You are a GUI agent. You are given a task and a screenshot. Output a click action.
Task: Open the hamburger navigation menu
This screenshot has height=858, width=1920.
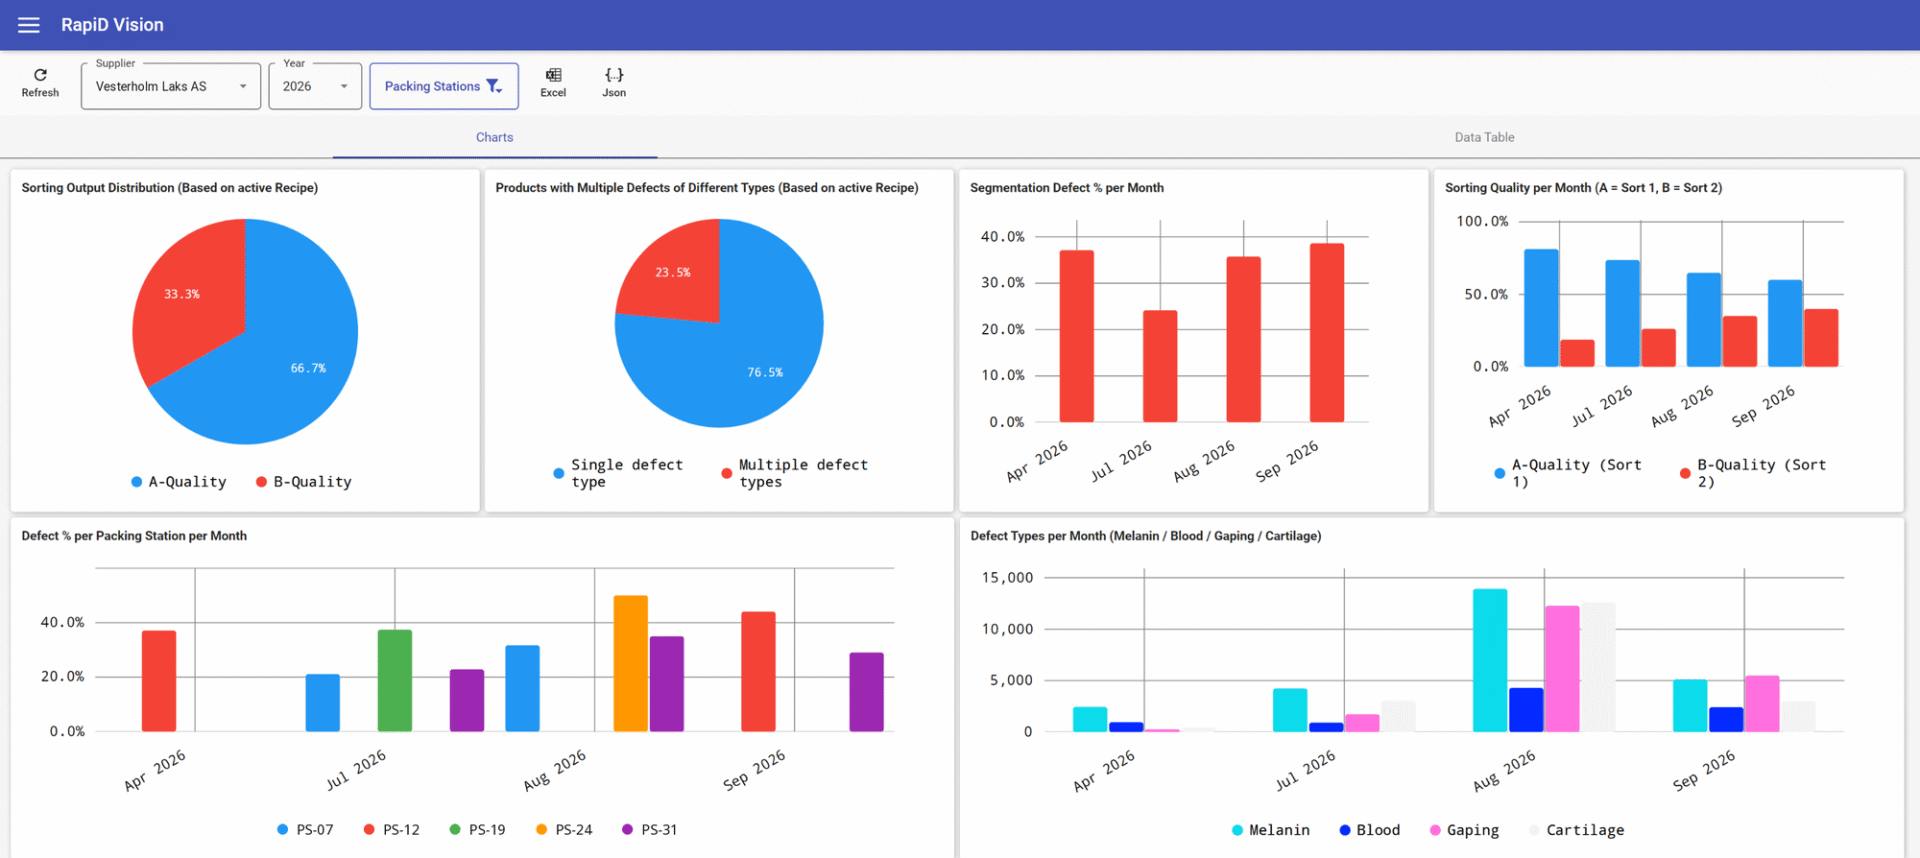29,25
